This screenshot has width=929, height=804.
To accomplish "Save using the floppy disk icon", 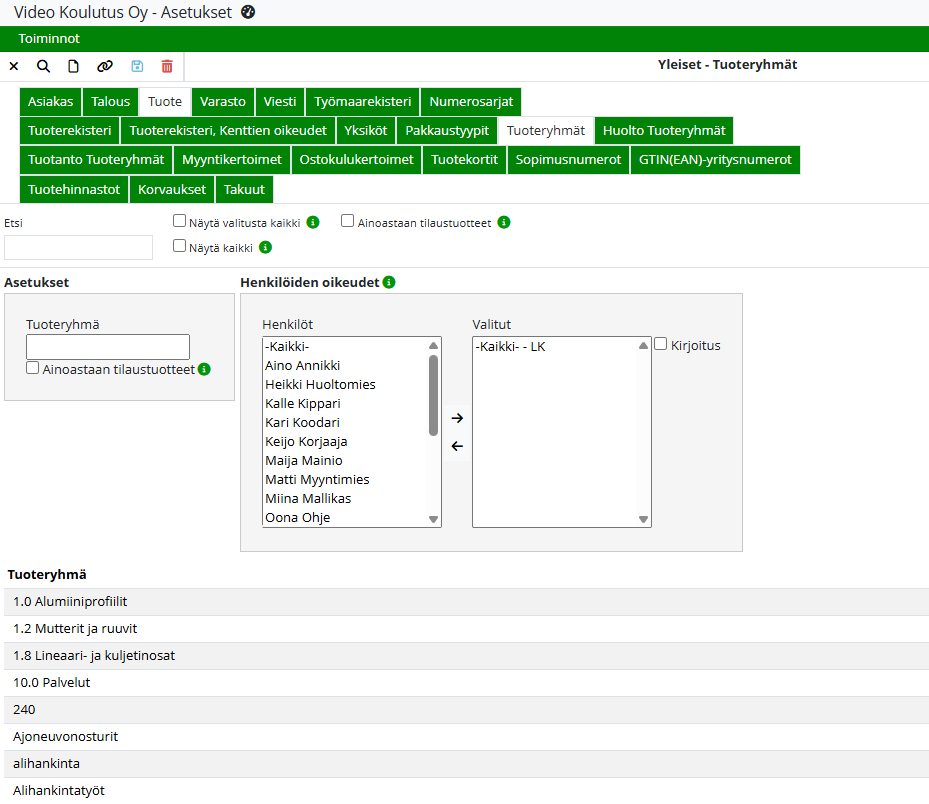I will coord(137,66).
